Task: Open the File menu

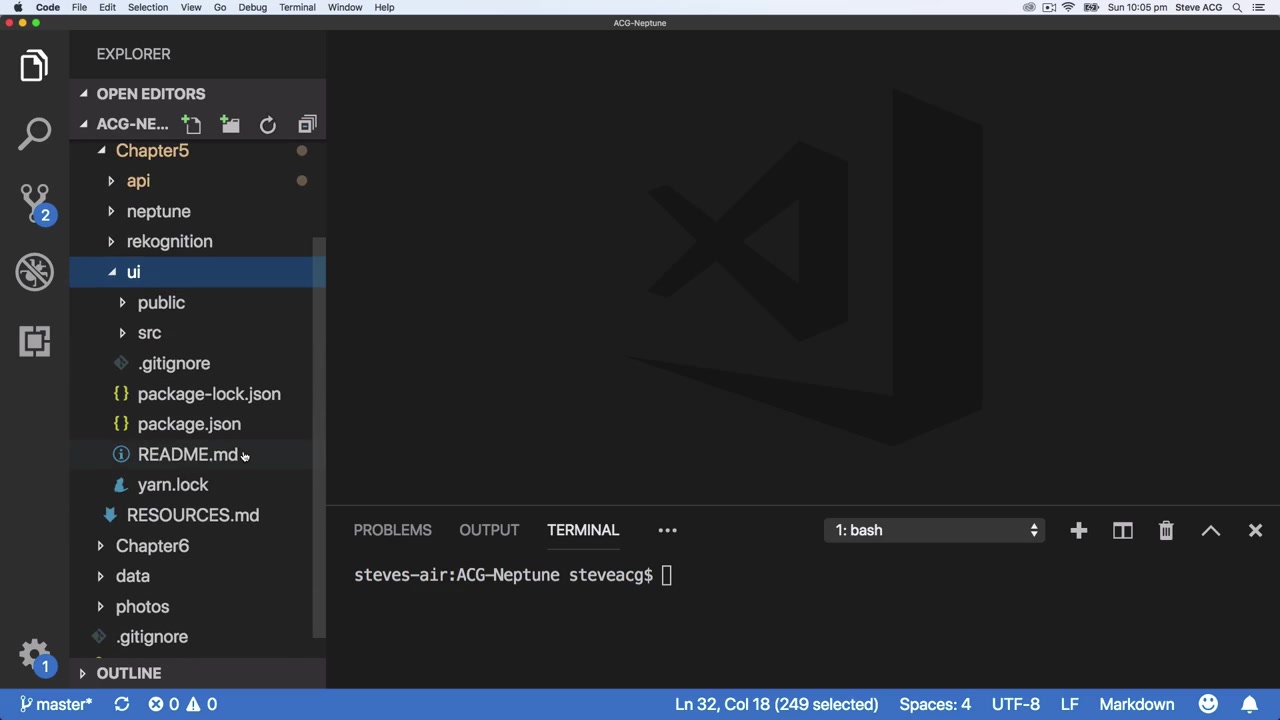Action: click(x=79, y=7)
